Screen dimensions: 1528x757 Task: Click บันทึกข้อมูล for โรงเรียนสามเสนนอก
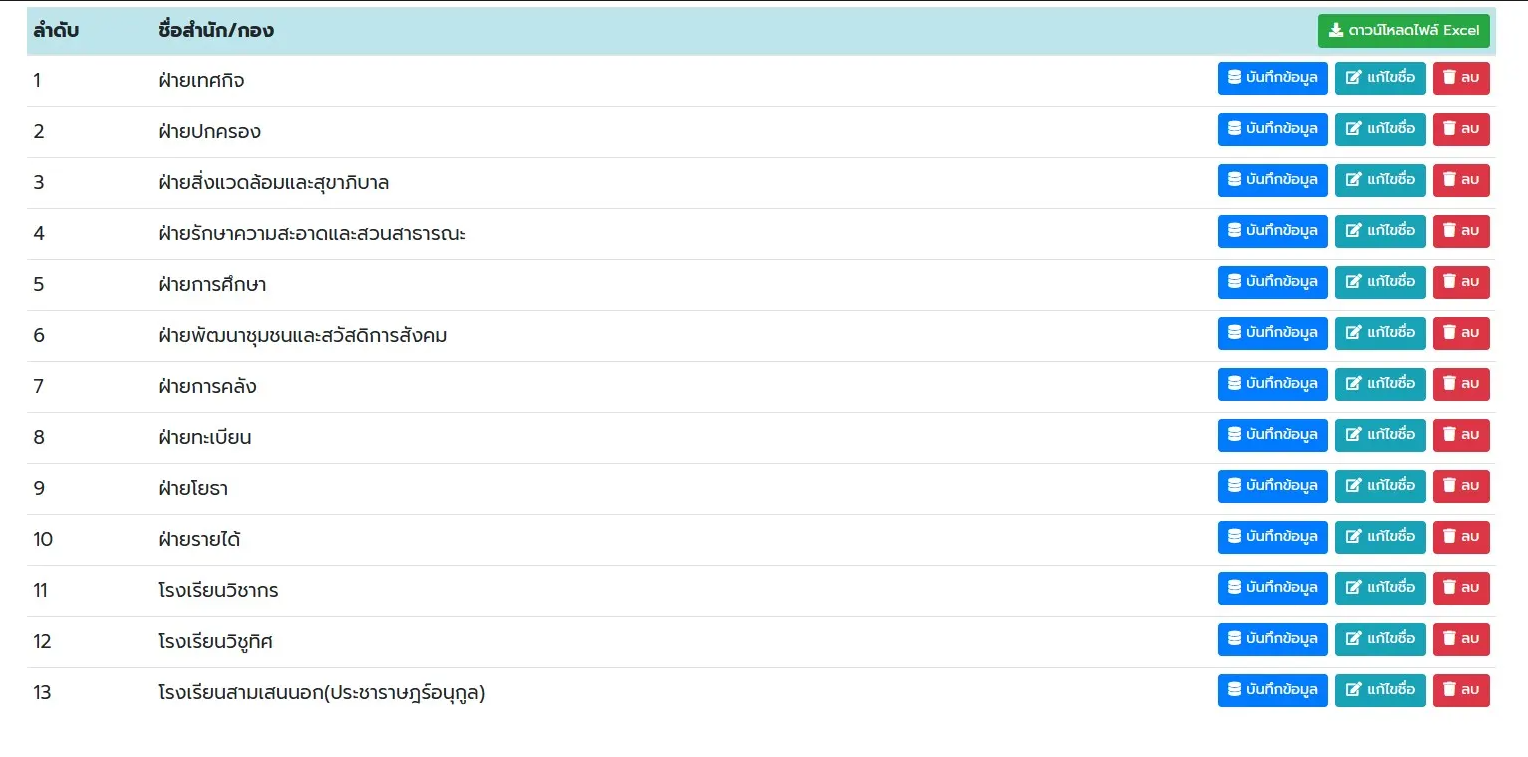pyautogui.click(x=1273, y=690)
